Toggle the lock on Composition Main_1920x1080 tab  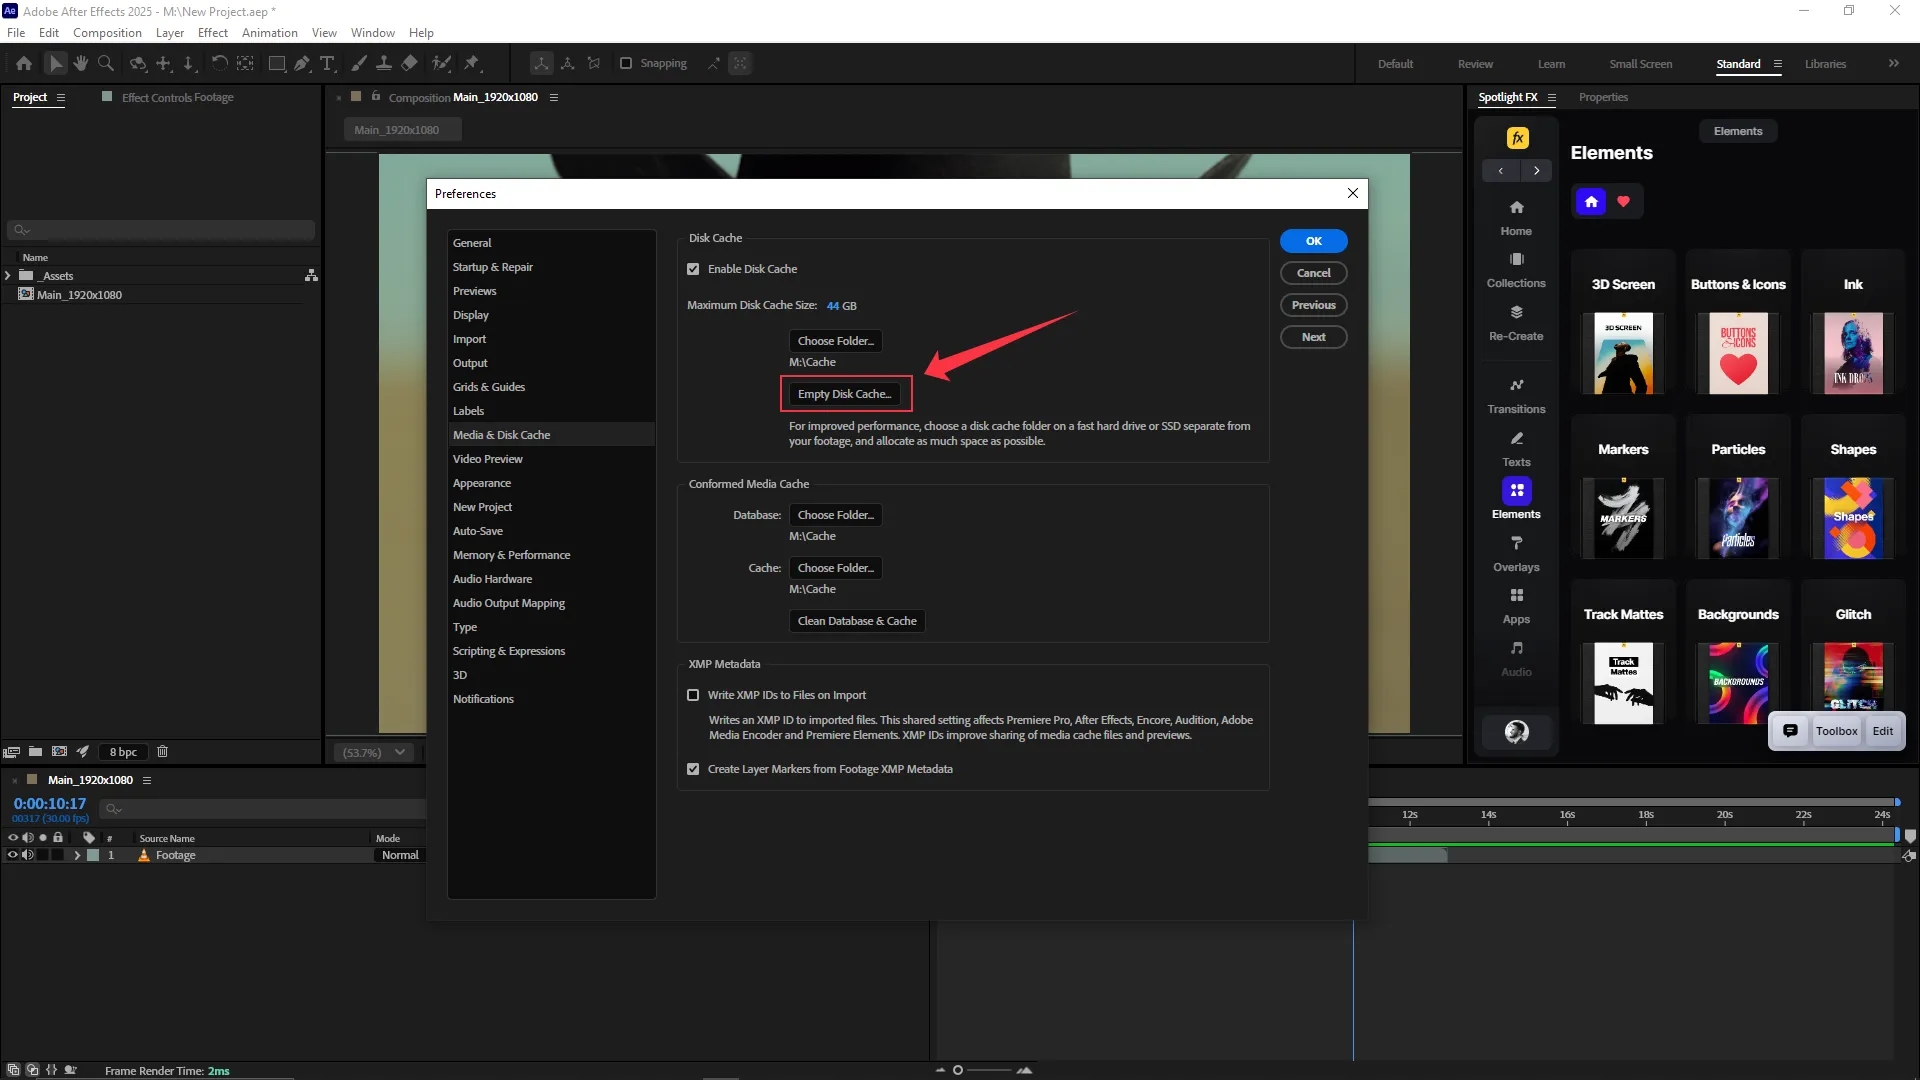click(x=376, y=97)
